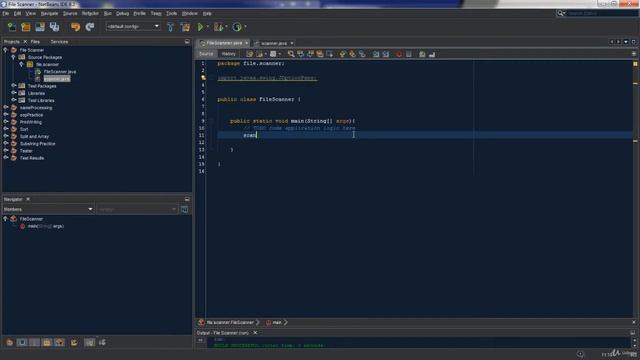Click the Source view button
640x360 pixels.
click(x=206, y=54)
